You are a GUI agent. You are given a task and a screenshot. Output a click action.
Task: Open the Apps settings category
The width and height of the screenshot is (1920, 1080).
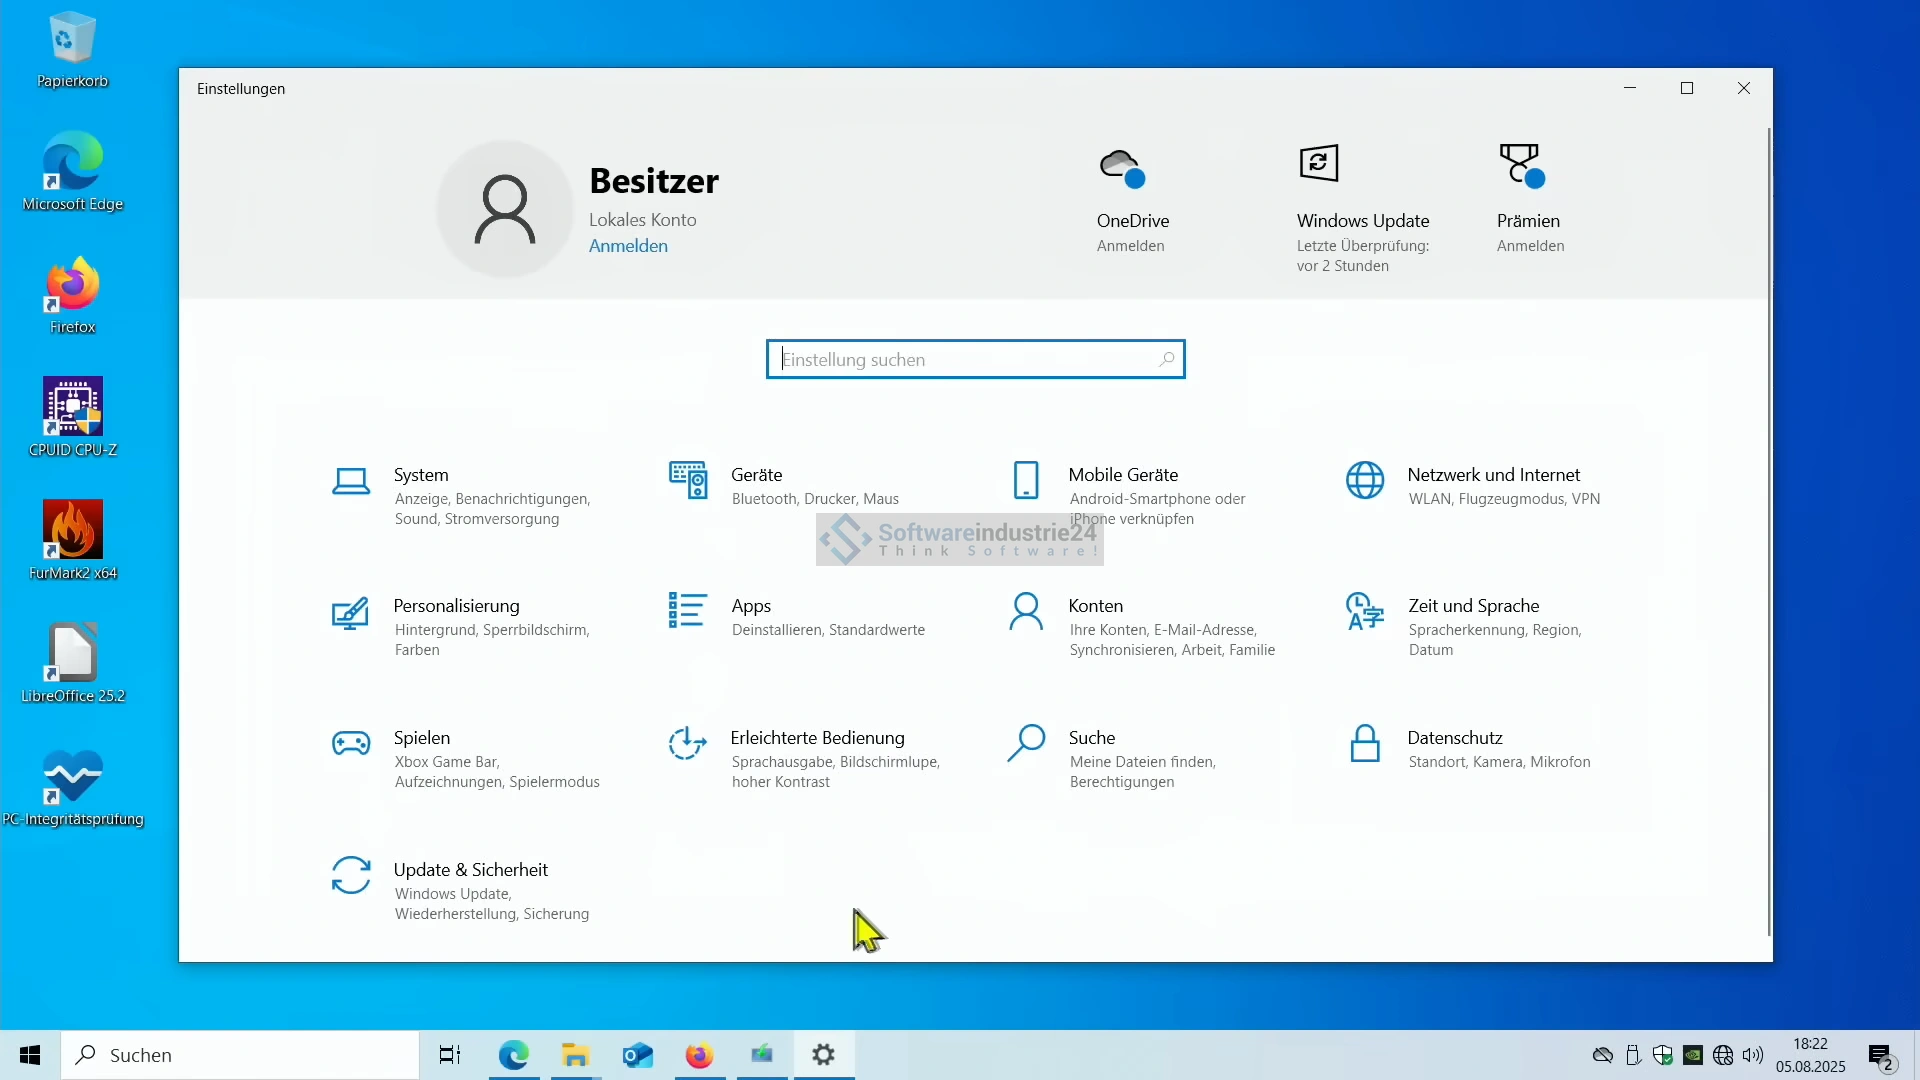(x=751, y=606)
